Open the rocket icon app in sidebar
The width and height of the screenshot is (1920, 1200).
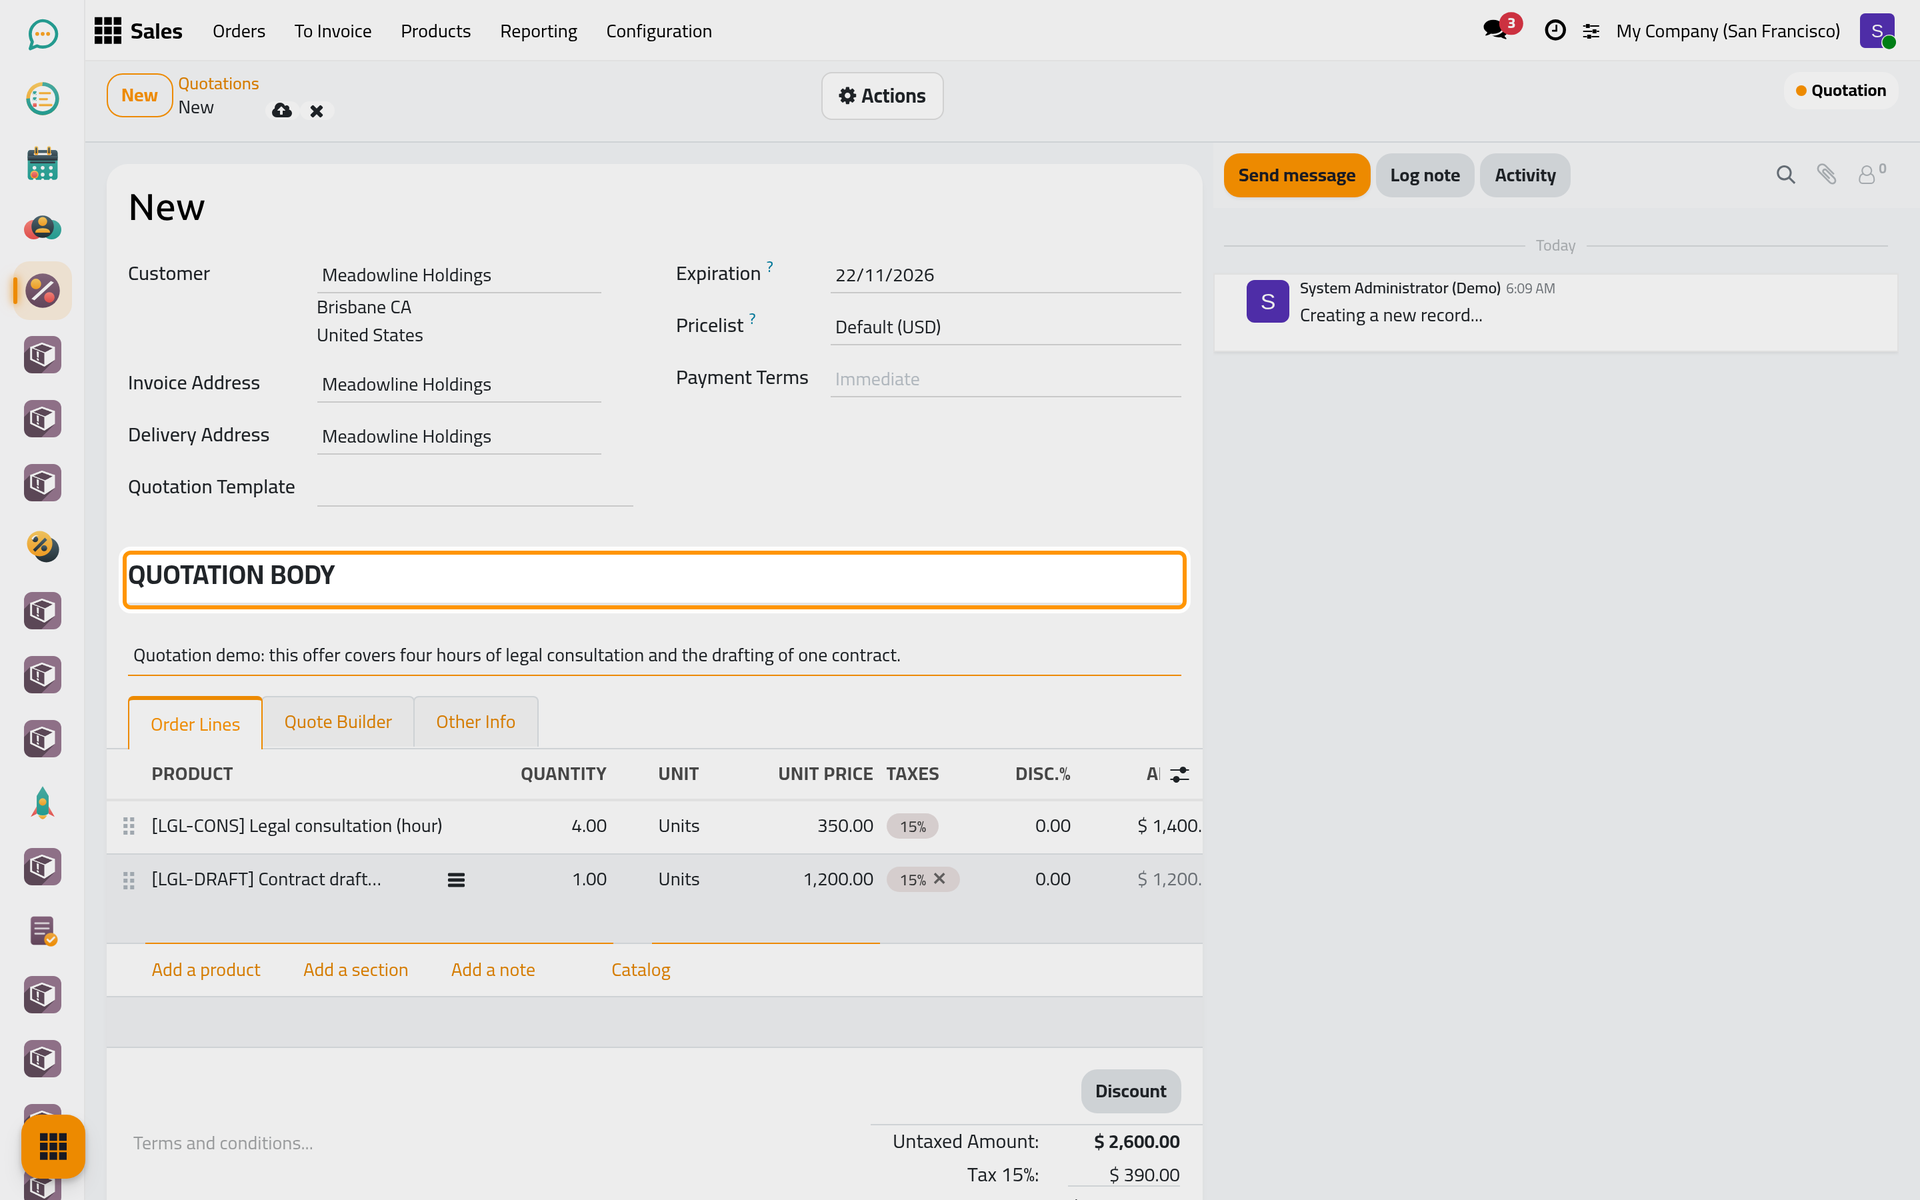[x=42, y=803]
